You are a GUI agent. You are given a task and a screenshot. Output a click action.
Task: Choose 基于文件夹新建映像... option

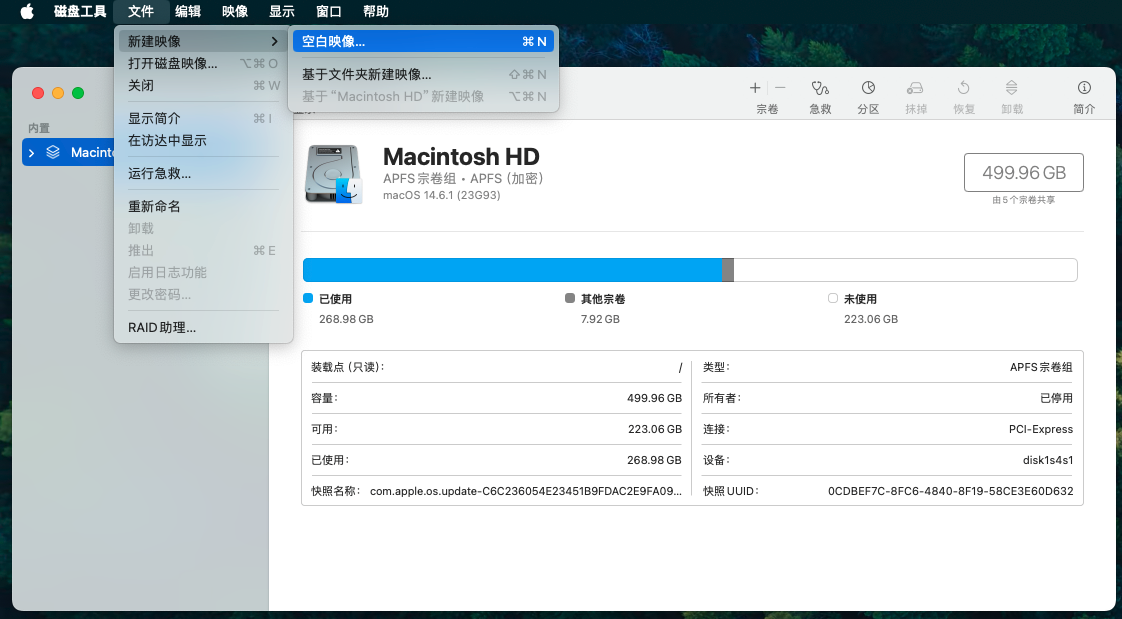pos(423,74)
